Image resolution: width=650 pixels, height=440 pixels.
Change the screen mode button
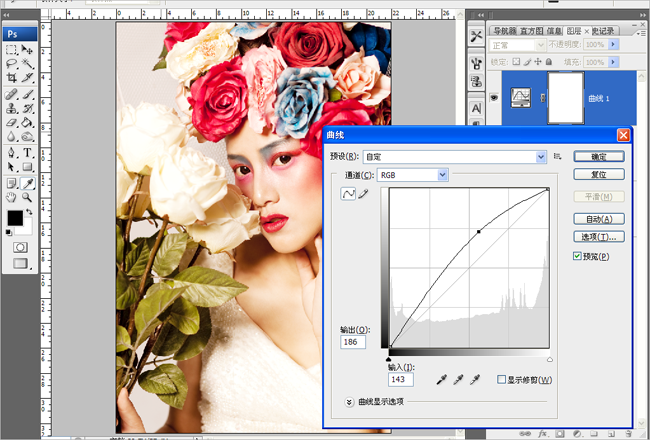coord(21,263)
